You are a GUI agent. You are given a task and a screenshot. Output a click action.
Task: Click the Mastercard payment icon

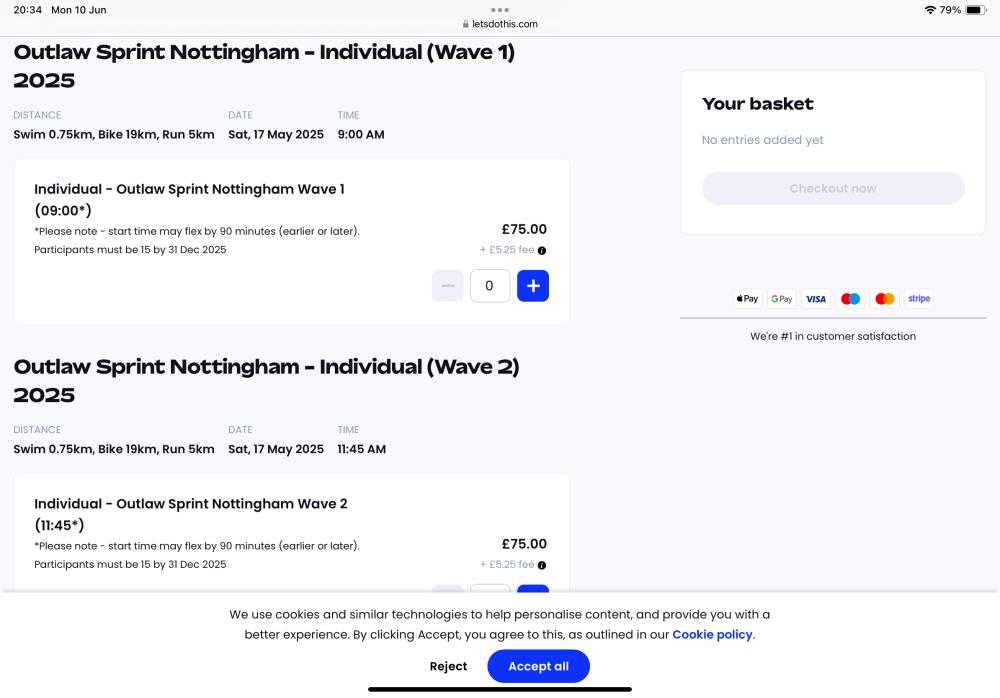(885, 299)
